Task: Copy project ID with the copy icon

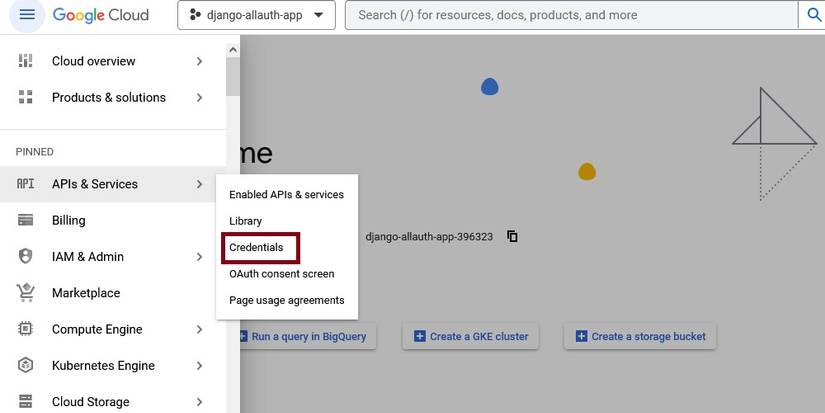Action: (x=512, y=237)
